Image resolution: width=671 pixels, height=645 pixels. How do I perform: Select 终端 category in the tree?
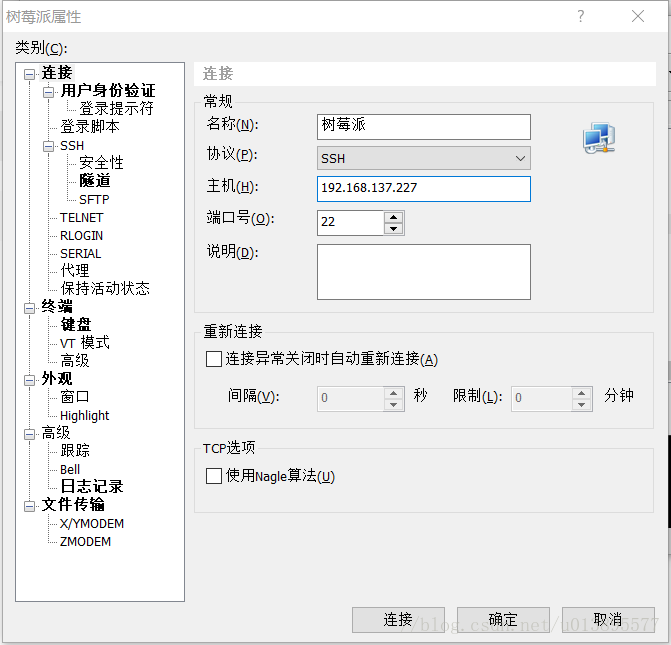tap(57, 306)
